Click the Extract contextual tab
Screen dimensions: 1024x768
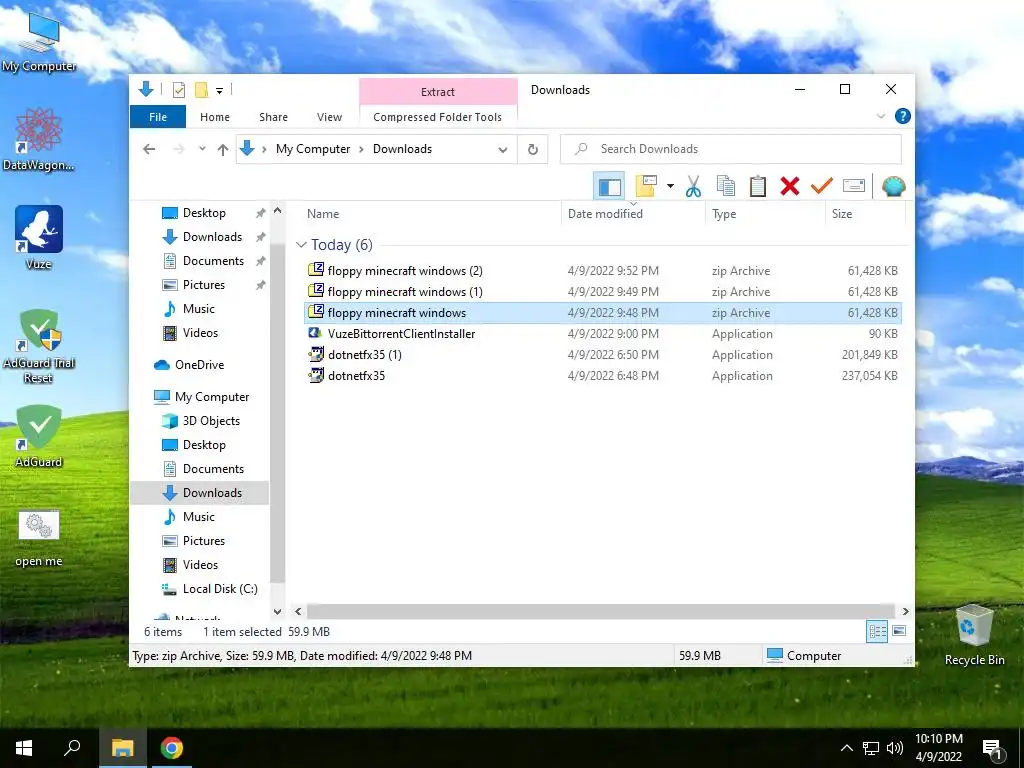point(438,92)
